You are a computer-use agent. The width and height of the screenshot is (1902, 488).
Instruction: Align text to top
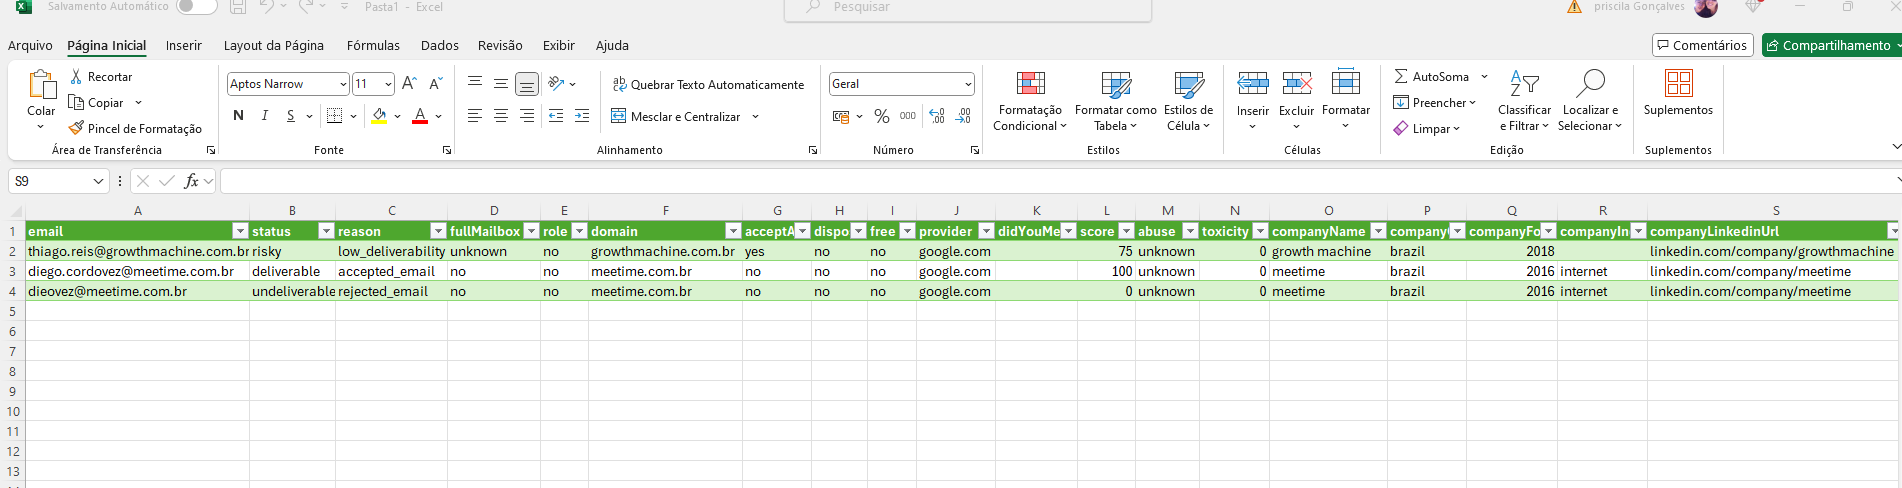475,83
